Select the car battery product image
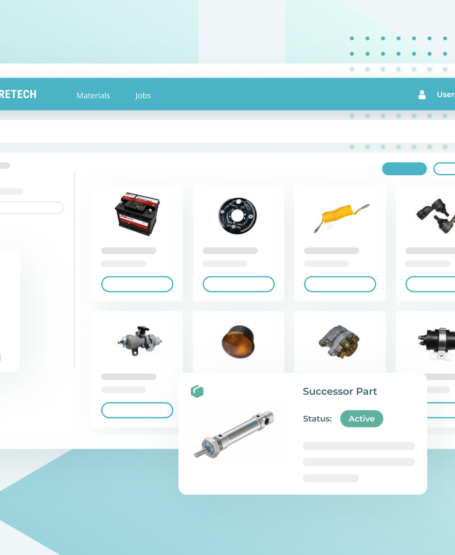This screenshot has width=455, height=555. point(137,213)
